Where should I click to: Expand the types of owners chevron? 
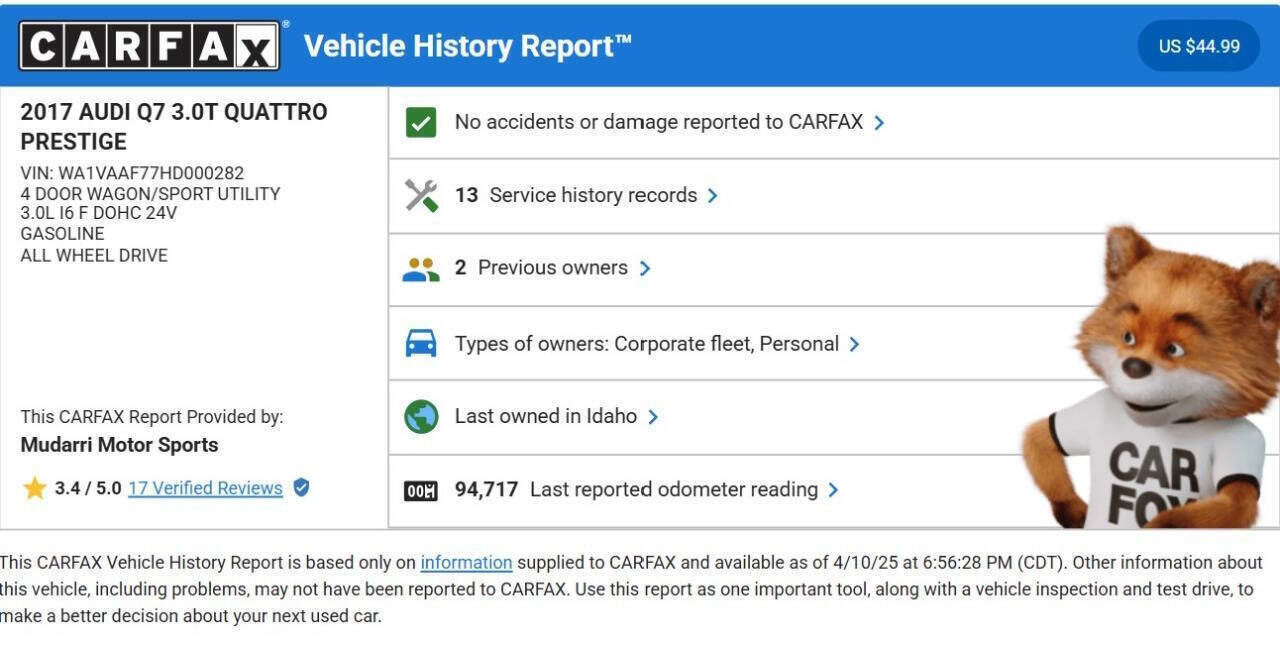pos(854,344)
